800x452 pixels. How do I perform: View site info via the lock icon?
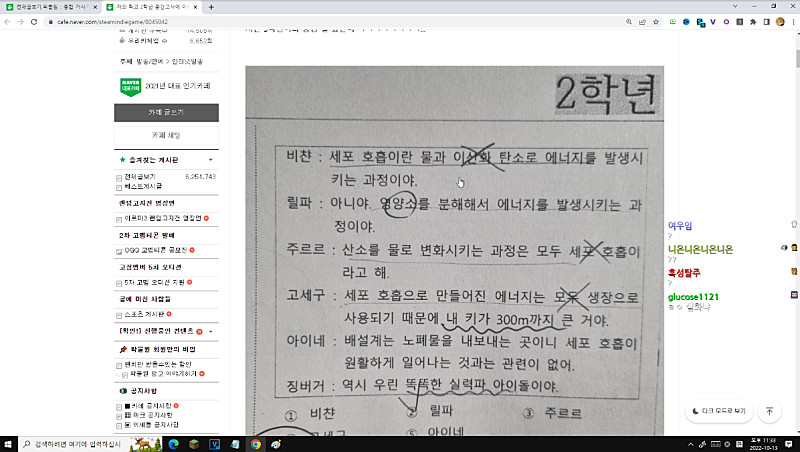click(51, 22)
